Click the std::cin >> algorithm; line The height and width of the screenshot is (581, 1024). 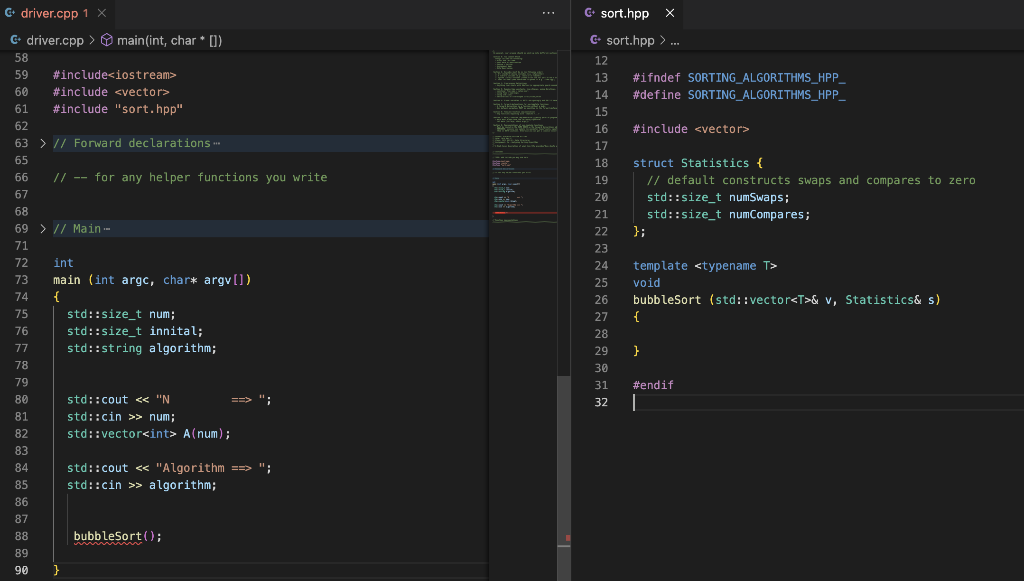(x=141, y=485)
